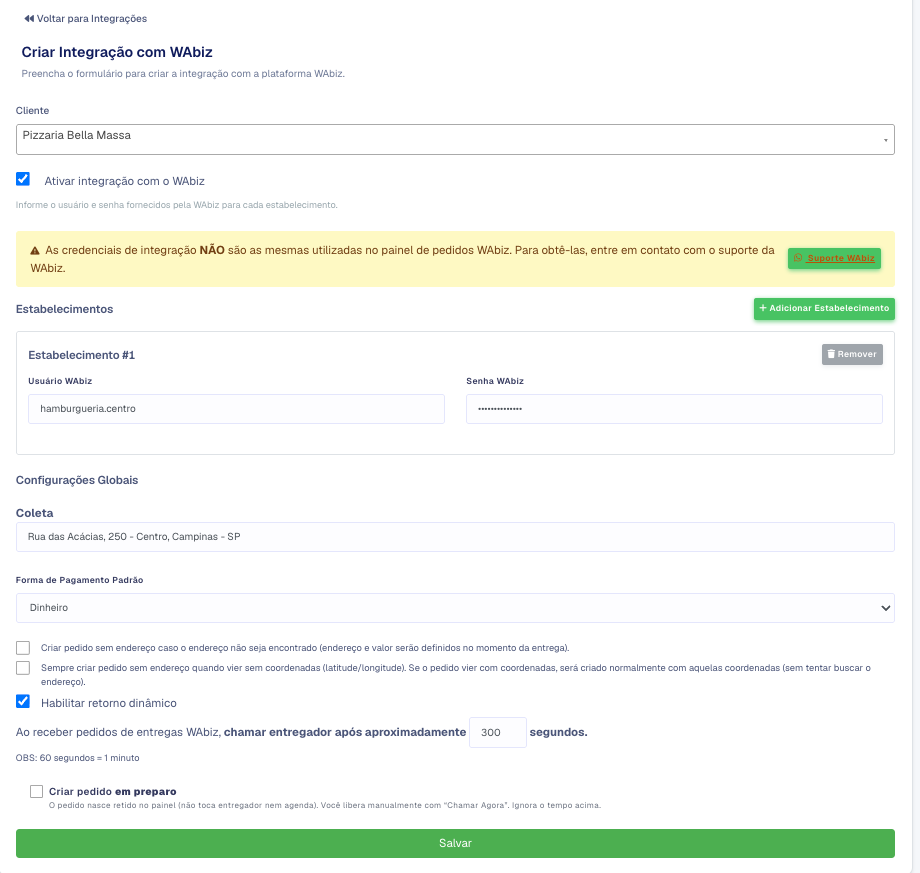Click the subtitle Preencha o formulário text
The height and width of the screenshot is (873, 920).
(x=183, y=74)
